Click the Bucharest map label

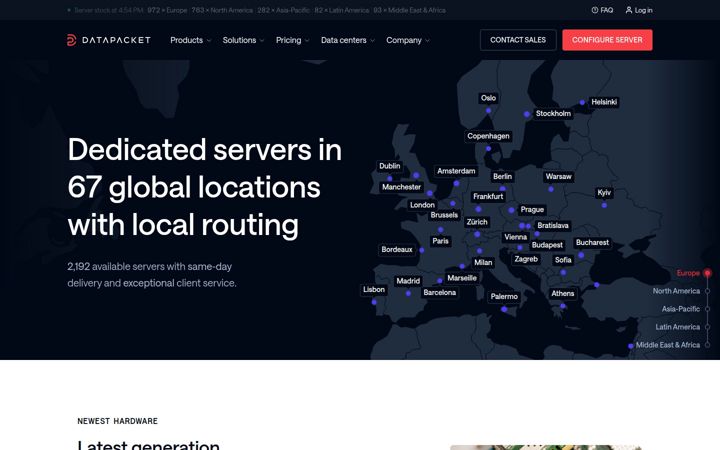click(x=592, y=242)
